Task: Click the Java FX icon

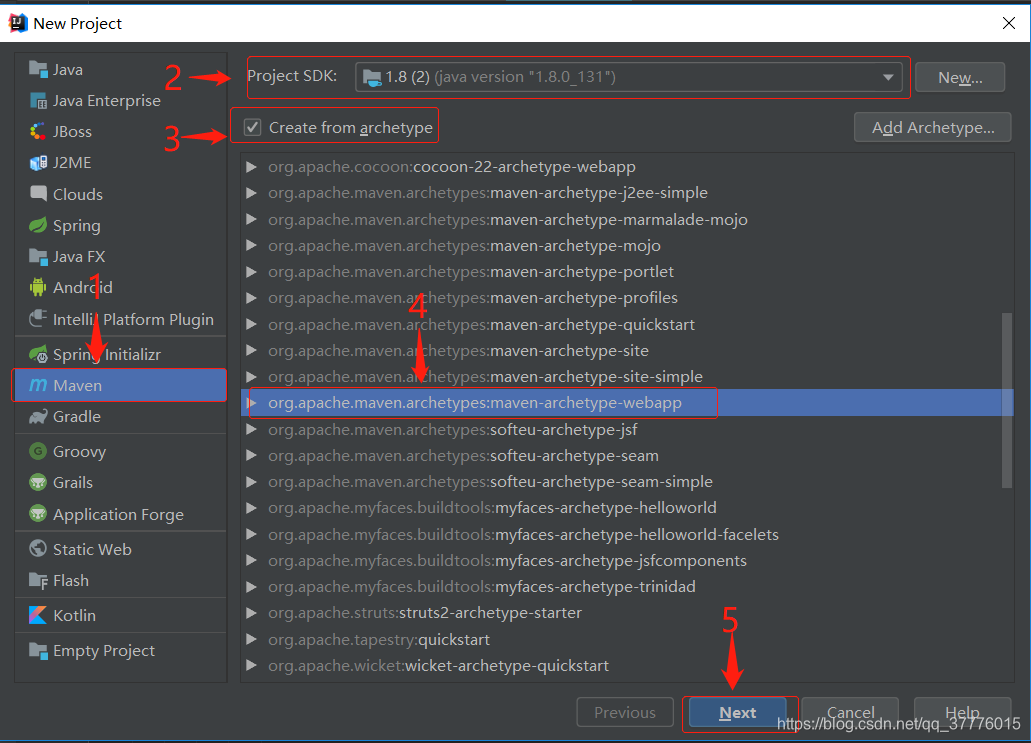Action: point(38,256)
